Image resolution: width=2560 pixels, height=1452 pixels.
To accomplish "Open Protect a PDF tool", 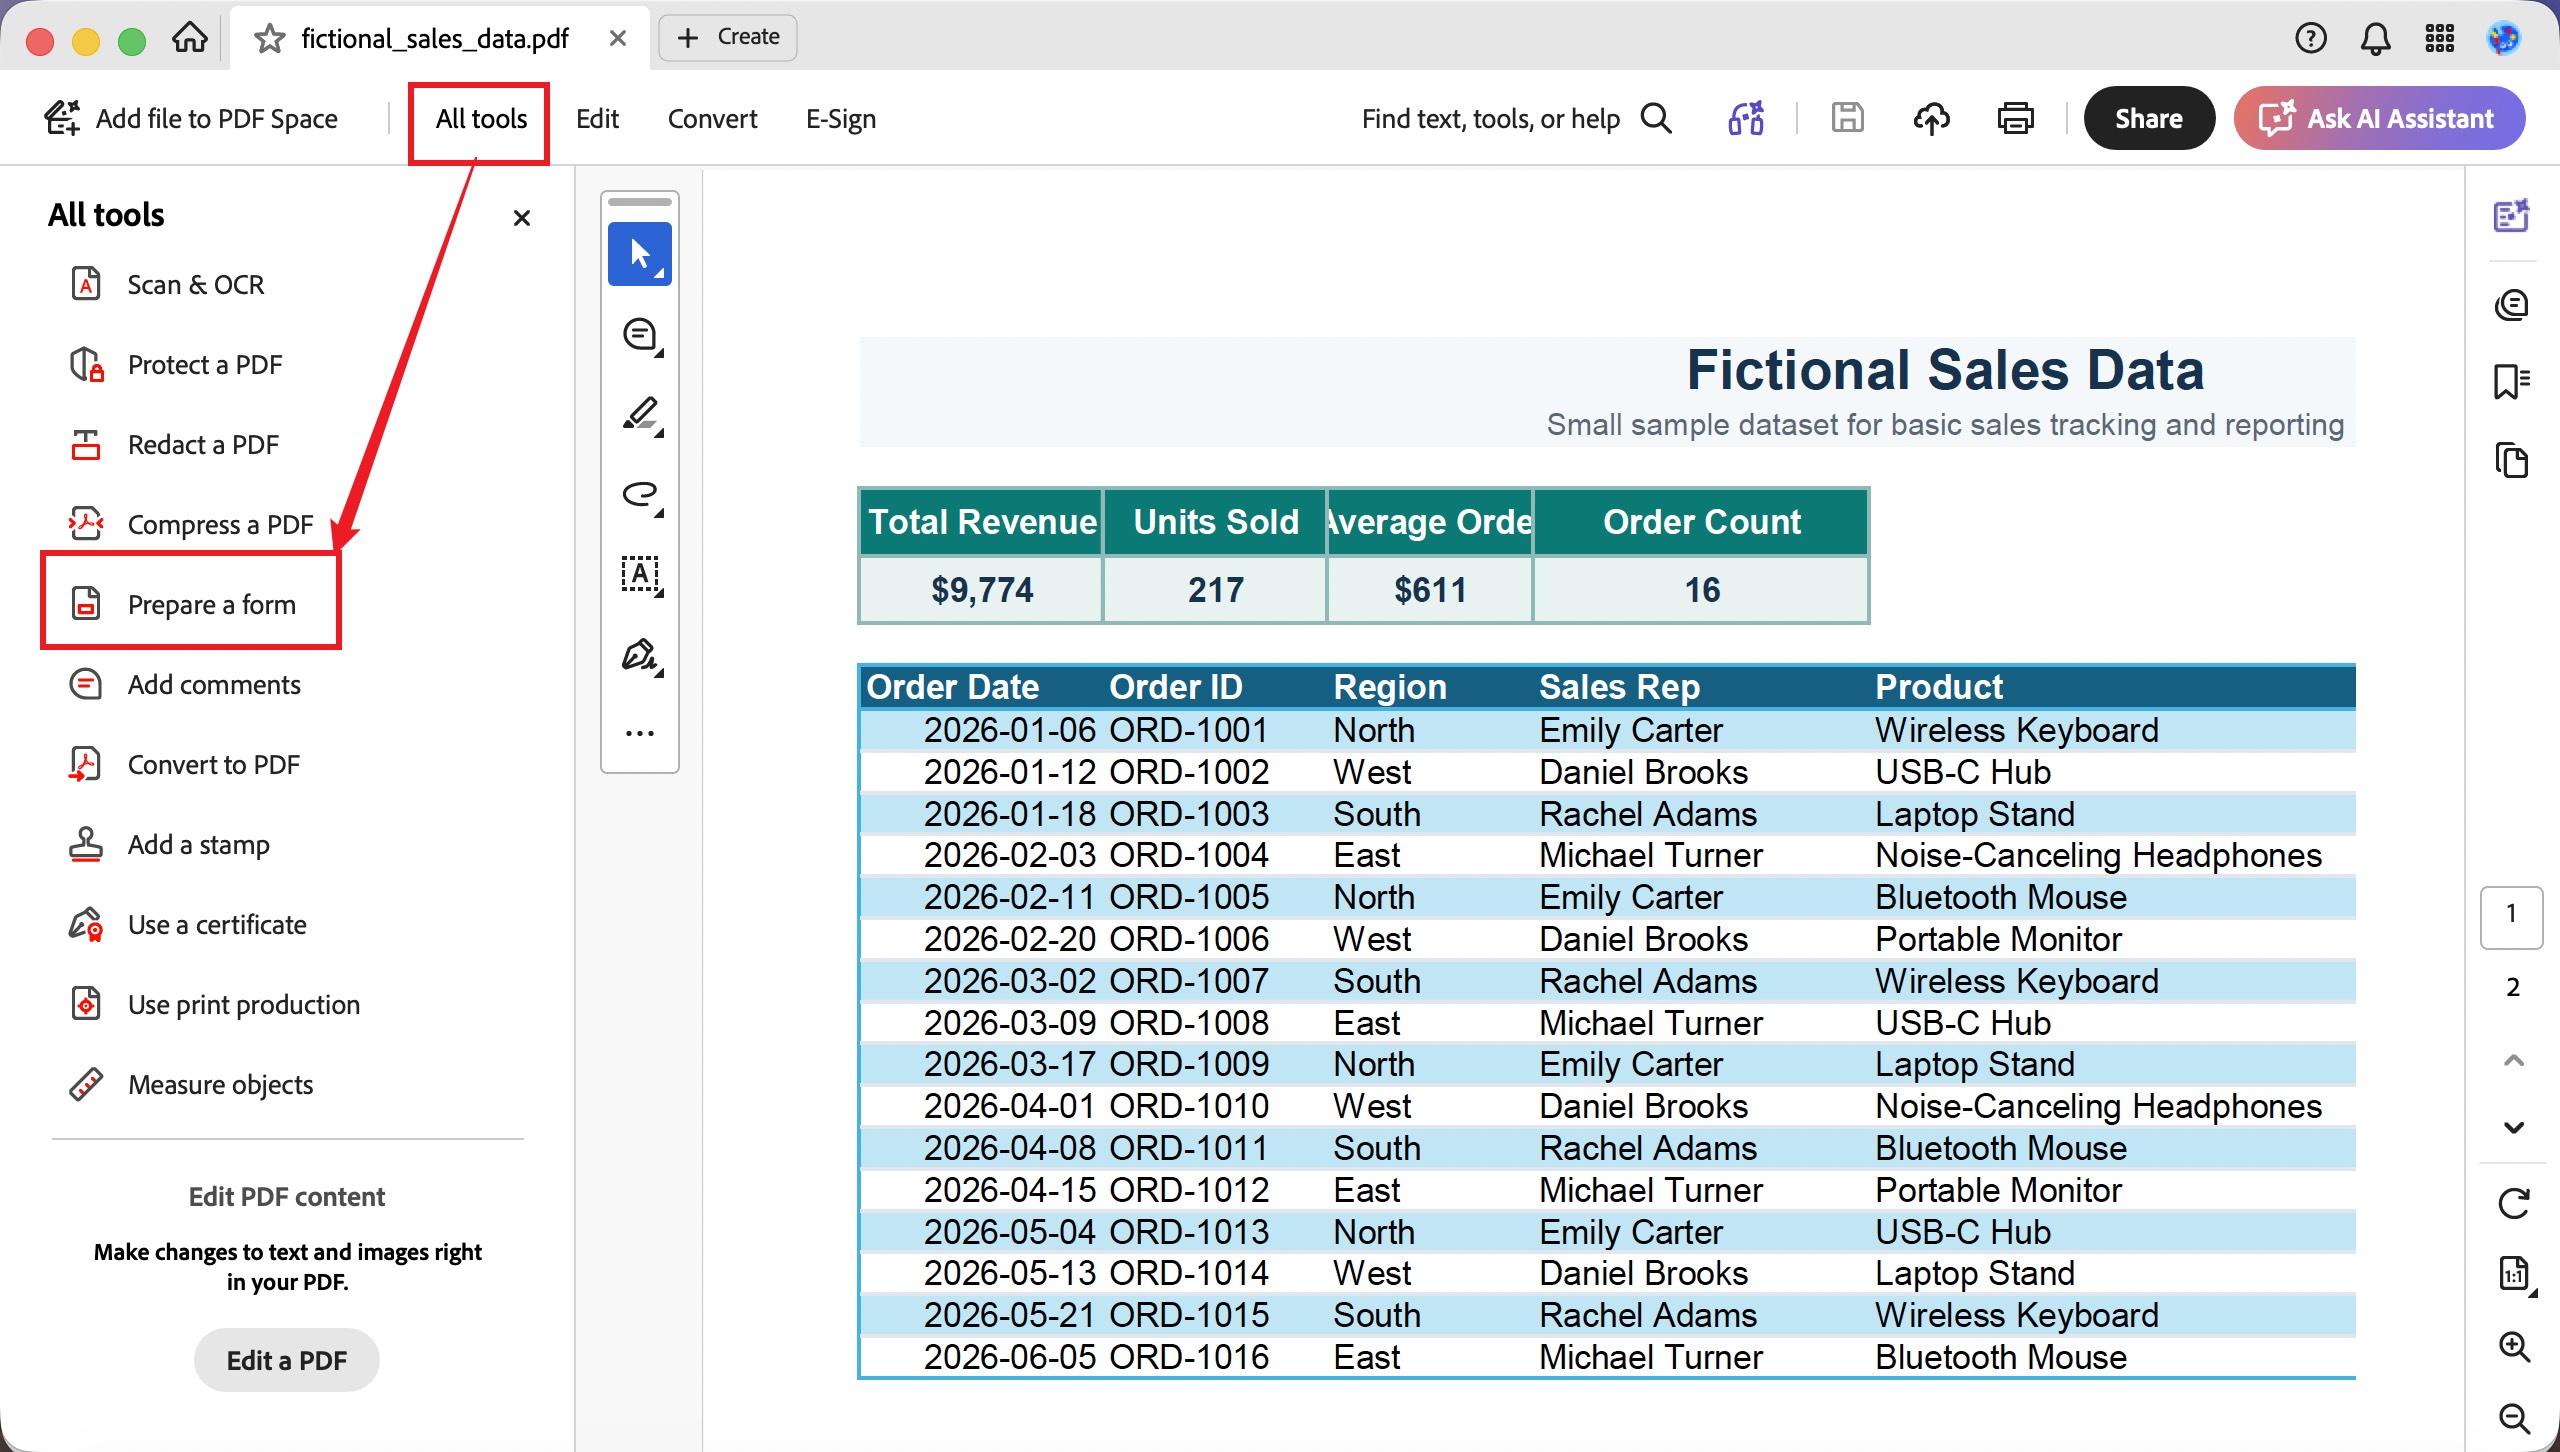I will click(176, 364).
